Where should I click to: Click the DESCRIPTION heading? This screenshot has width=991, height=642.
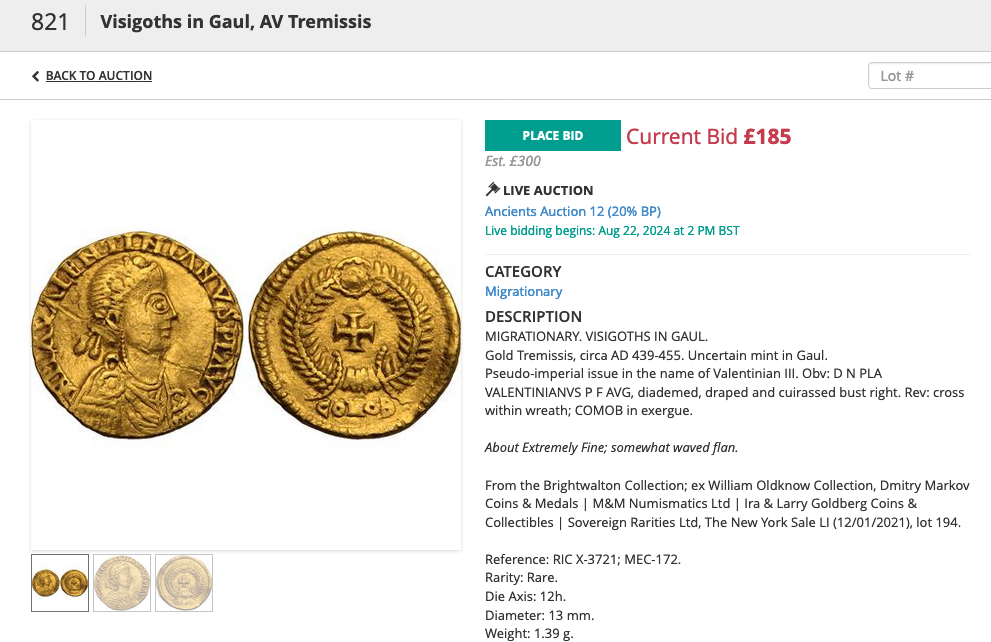point(533,317)
